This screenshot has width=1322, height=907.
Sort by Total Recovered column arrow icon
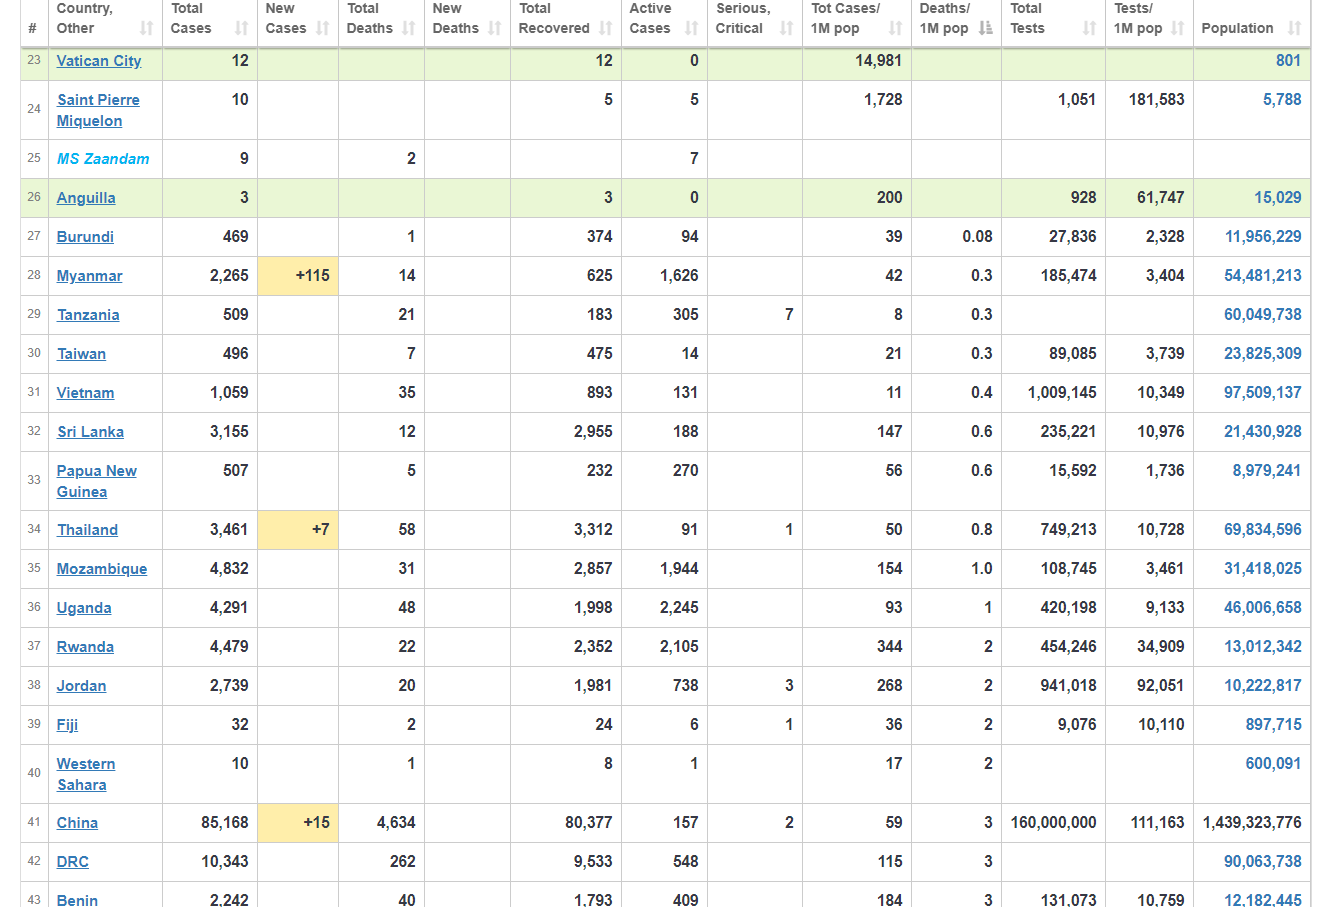[605, 28]
